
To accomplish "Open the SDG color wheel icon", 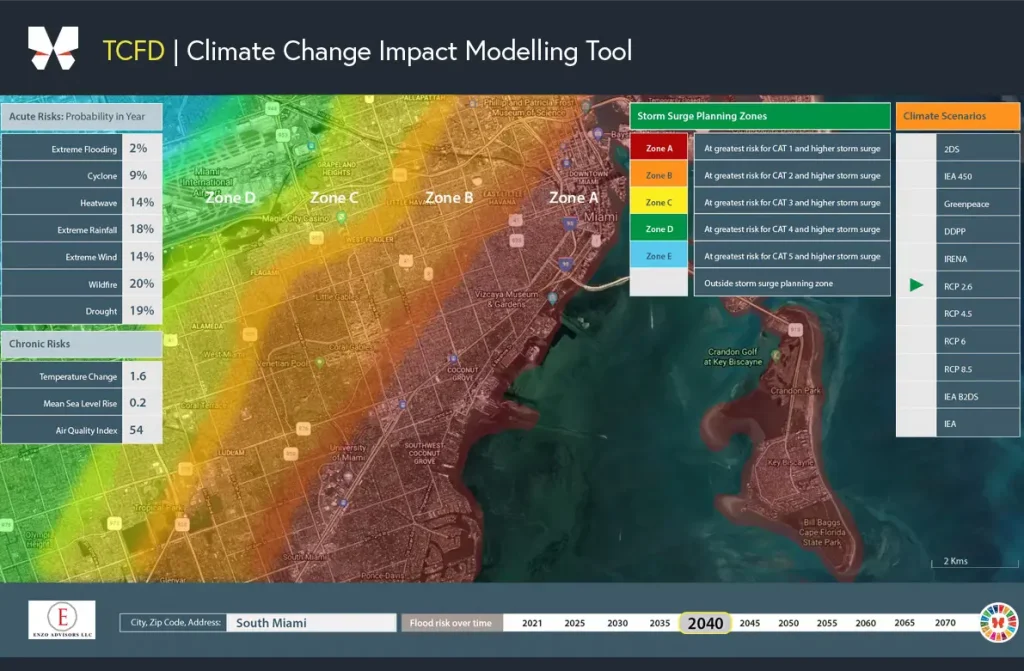I will (999, 622).
